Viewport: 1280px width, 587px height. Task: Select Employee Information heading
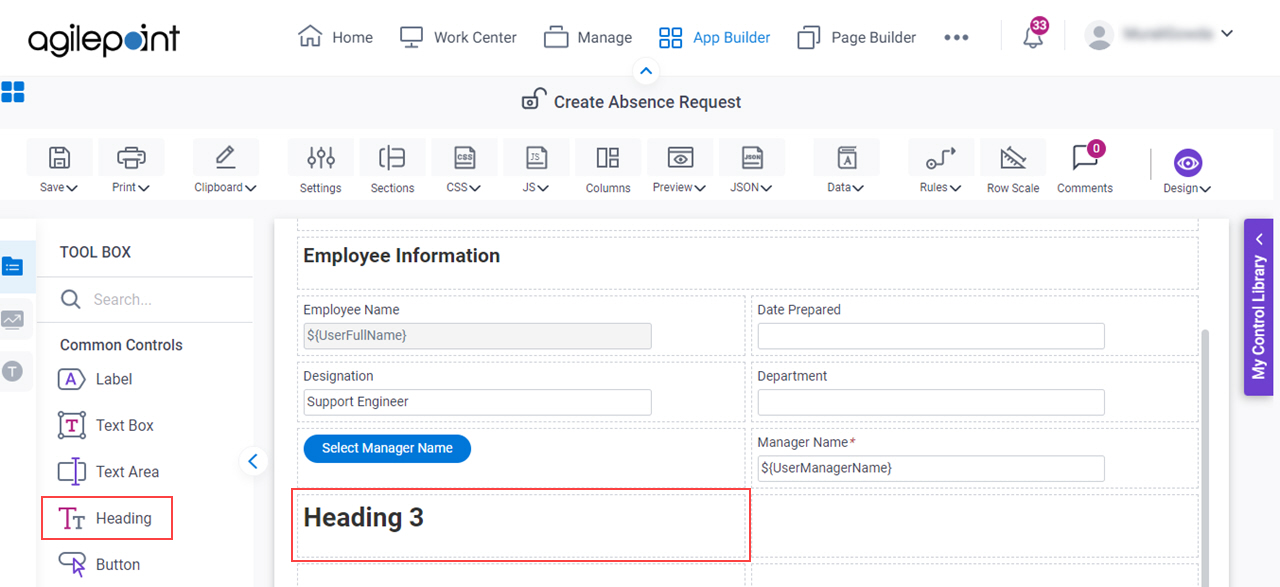(401, 255)
